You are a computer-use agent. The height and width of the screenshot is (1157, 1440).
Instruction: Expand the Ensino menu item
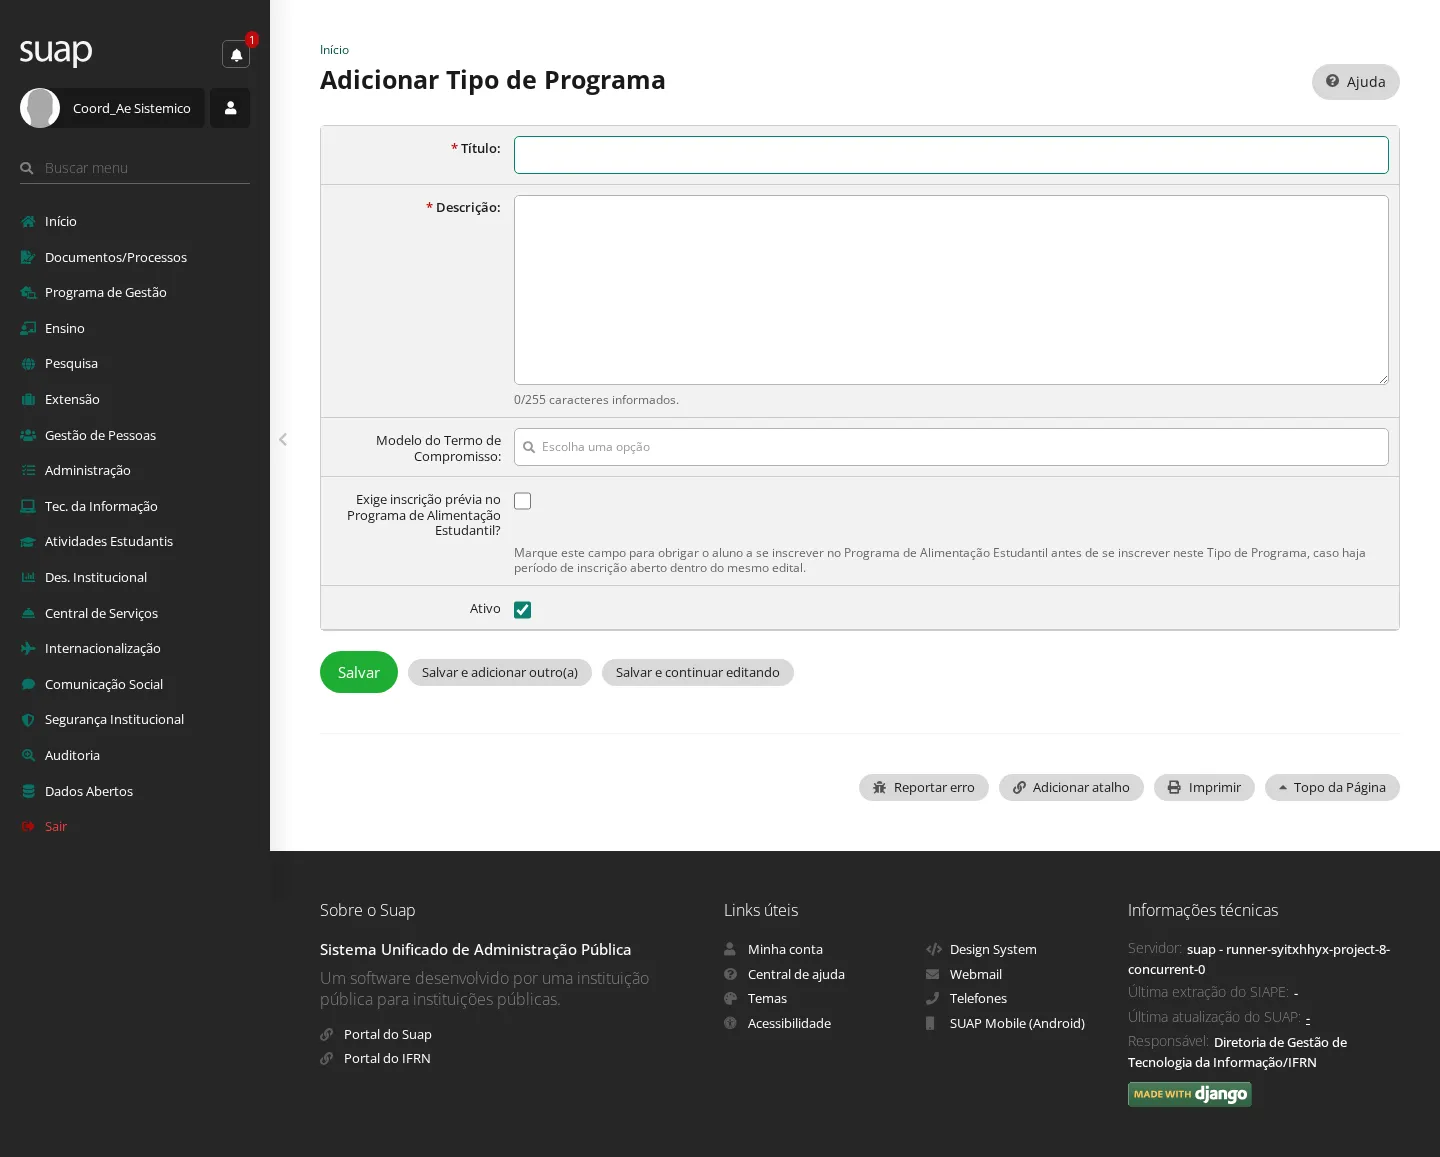(65, 328)
